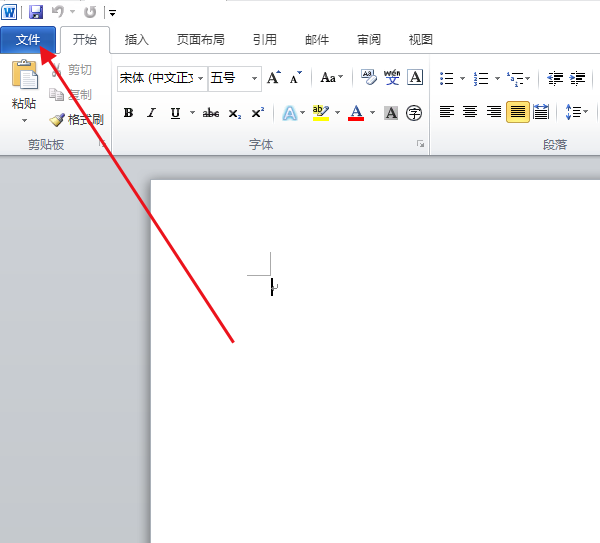Open the Aa change case dropdown
Screen dimensions: 600x543
[331, 78]
